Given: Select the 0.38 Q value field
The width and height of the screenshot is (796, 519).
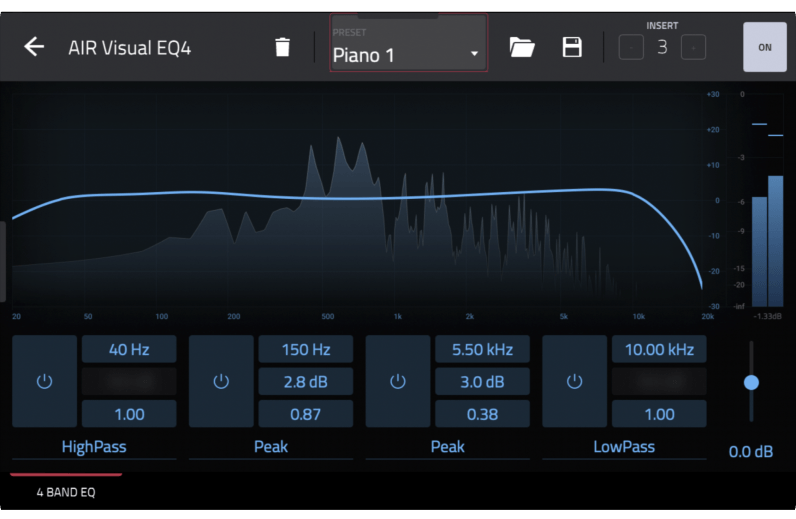Looking at the screenshot, I should pos(482,414).
